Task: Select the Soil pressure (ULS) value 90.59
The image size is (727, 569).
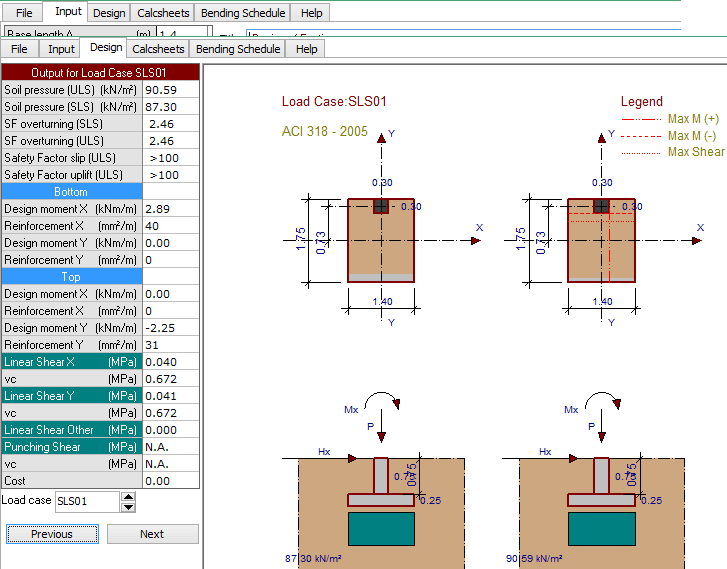Action: (171, 90)
